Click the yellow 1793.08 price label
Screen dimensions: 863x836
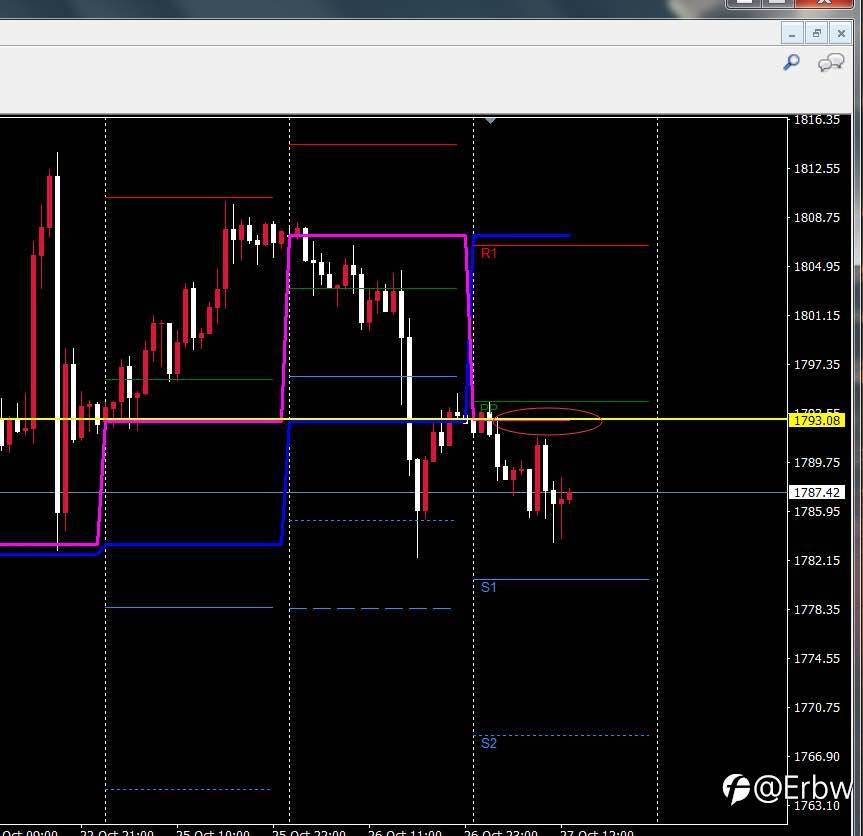(817, 420)
